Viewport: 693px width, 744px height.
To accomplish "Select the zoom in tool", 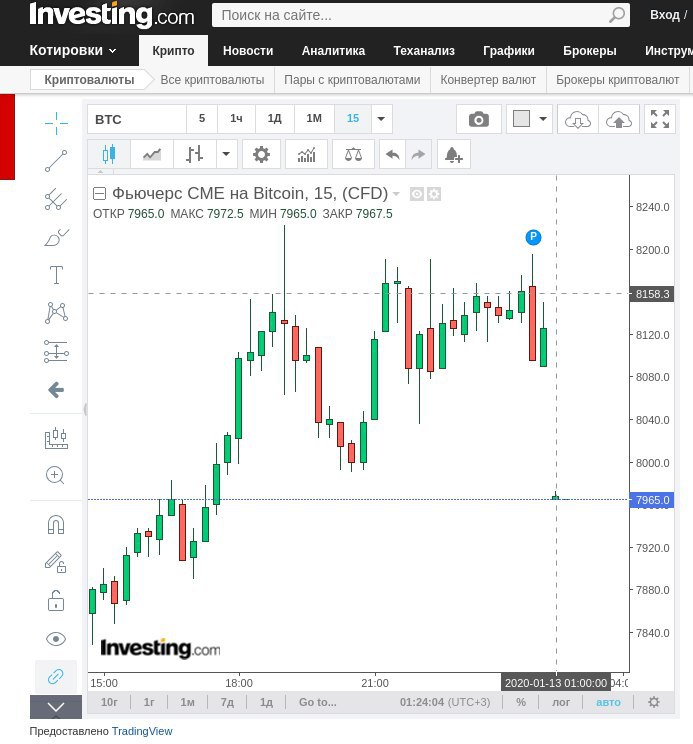I will [55, 475].
